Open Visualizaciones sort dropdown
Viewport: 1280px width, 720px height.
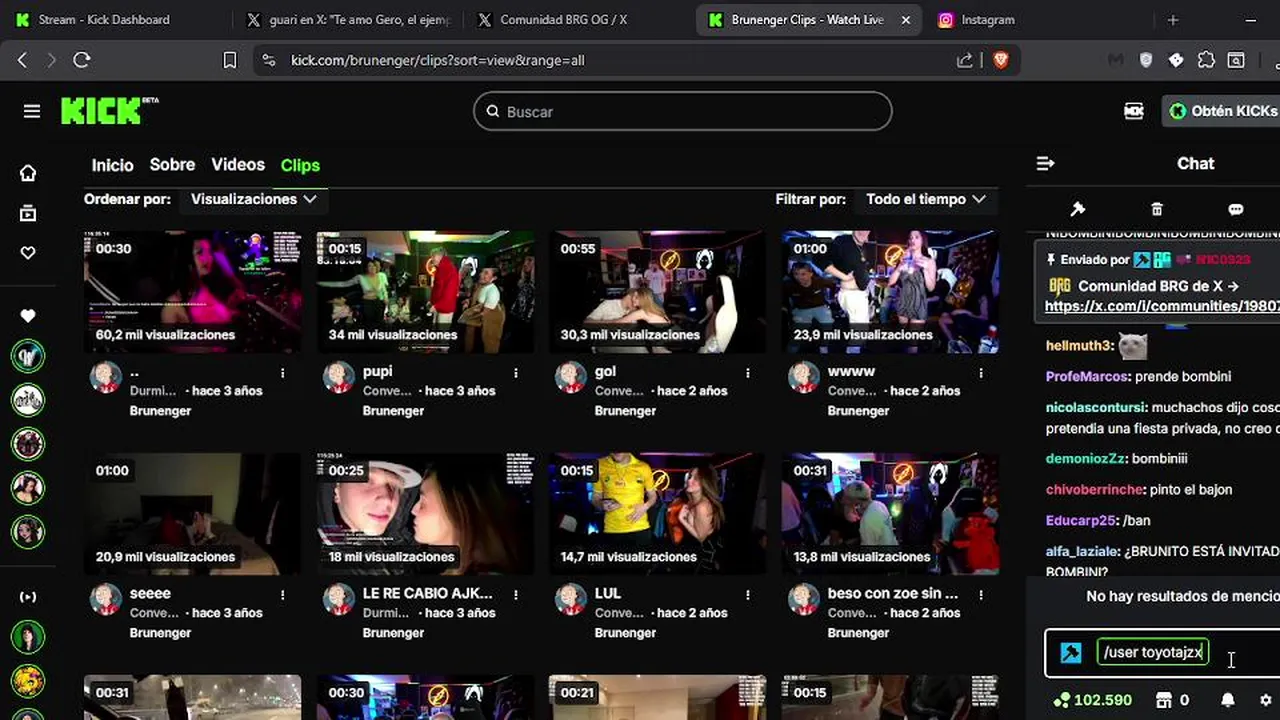[254, 199]
